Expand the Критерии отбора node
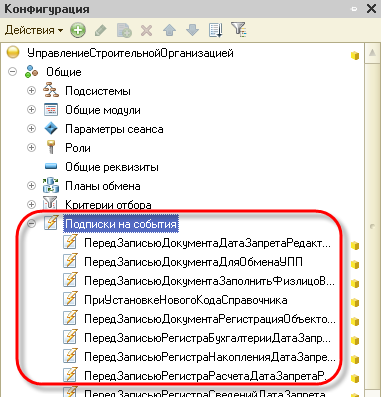 (31, 204)
